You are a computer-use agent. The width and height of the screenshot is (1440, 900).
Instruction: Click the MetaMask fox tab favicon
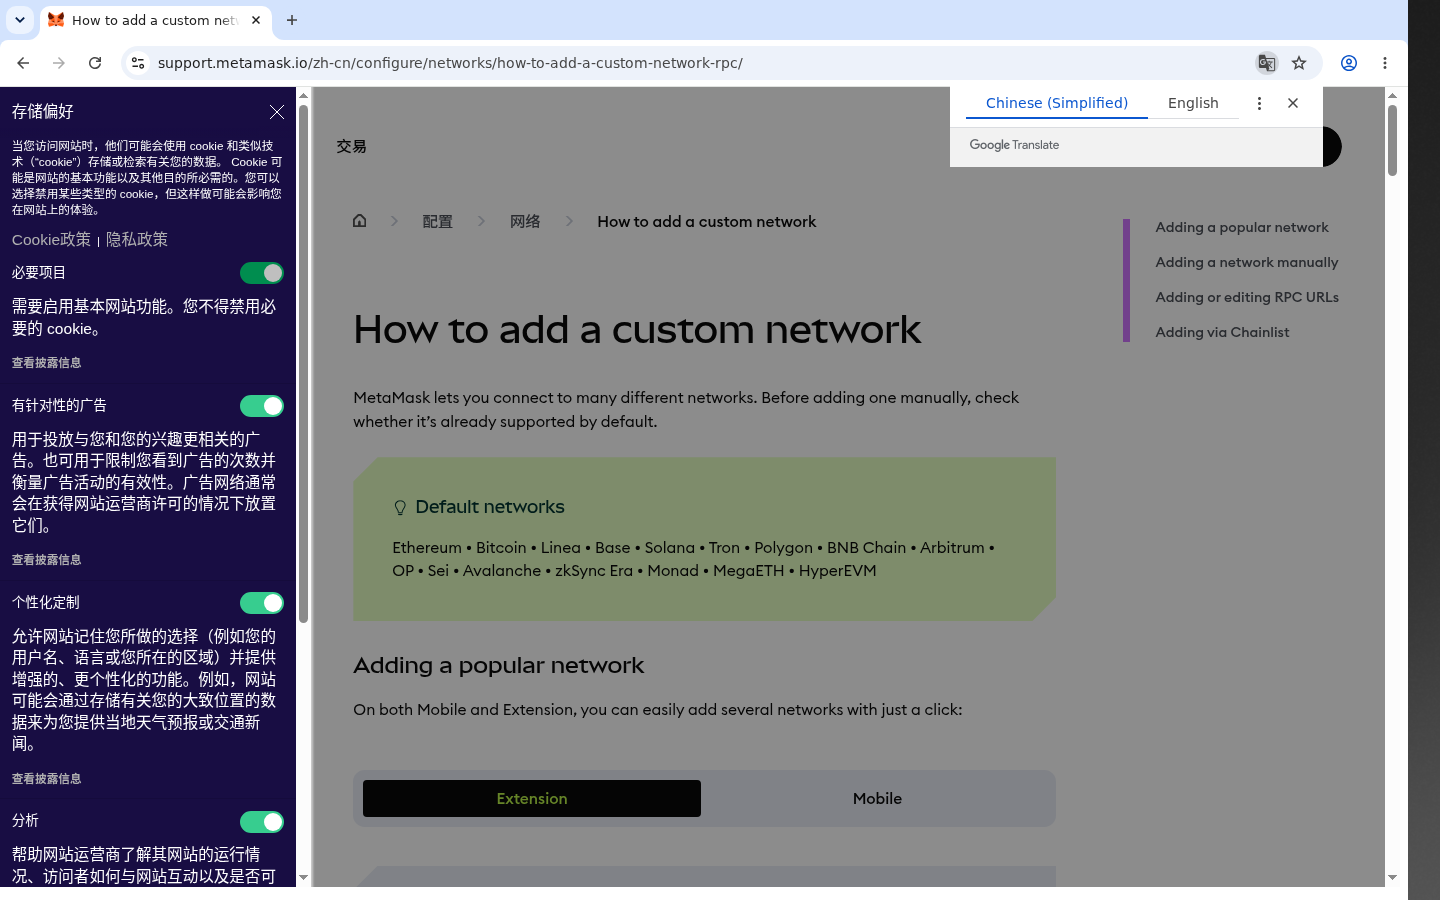[x=56, y=20]
